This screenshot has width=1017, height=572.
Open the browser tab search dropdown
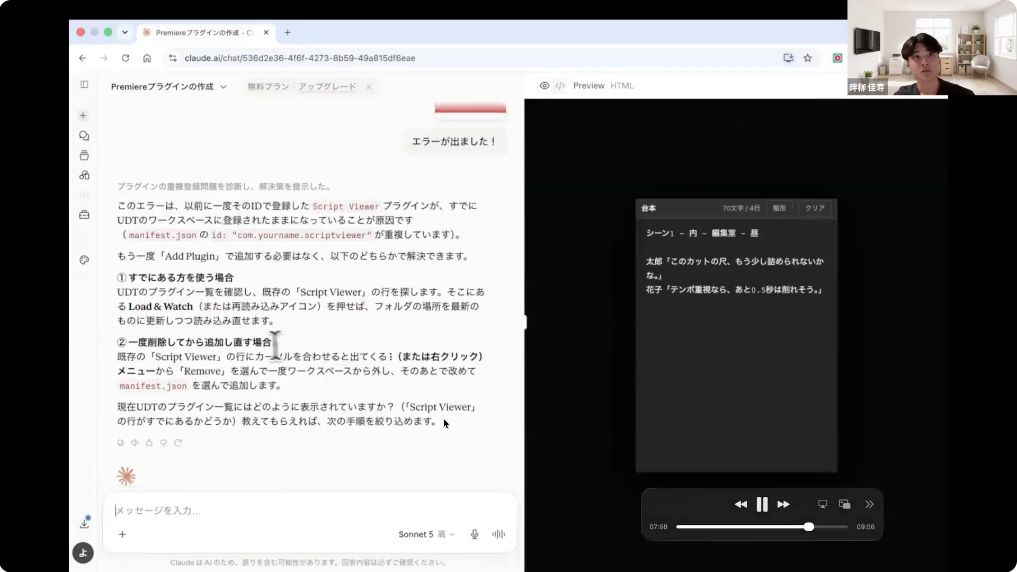[125, 32]
